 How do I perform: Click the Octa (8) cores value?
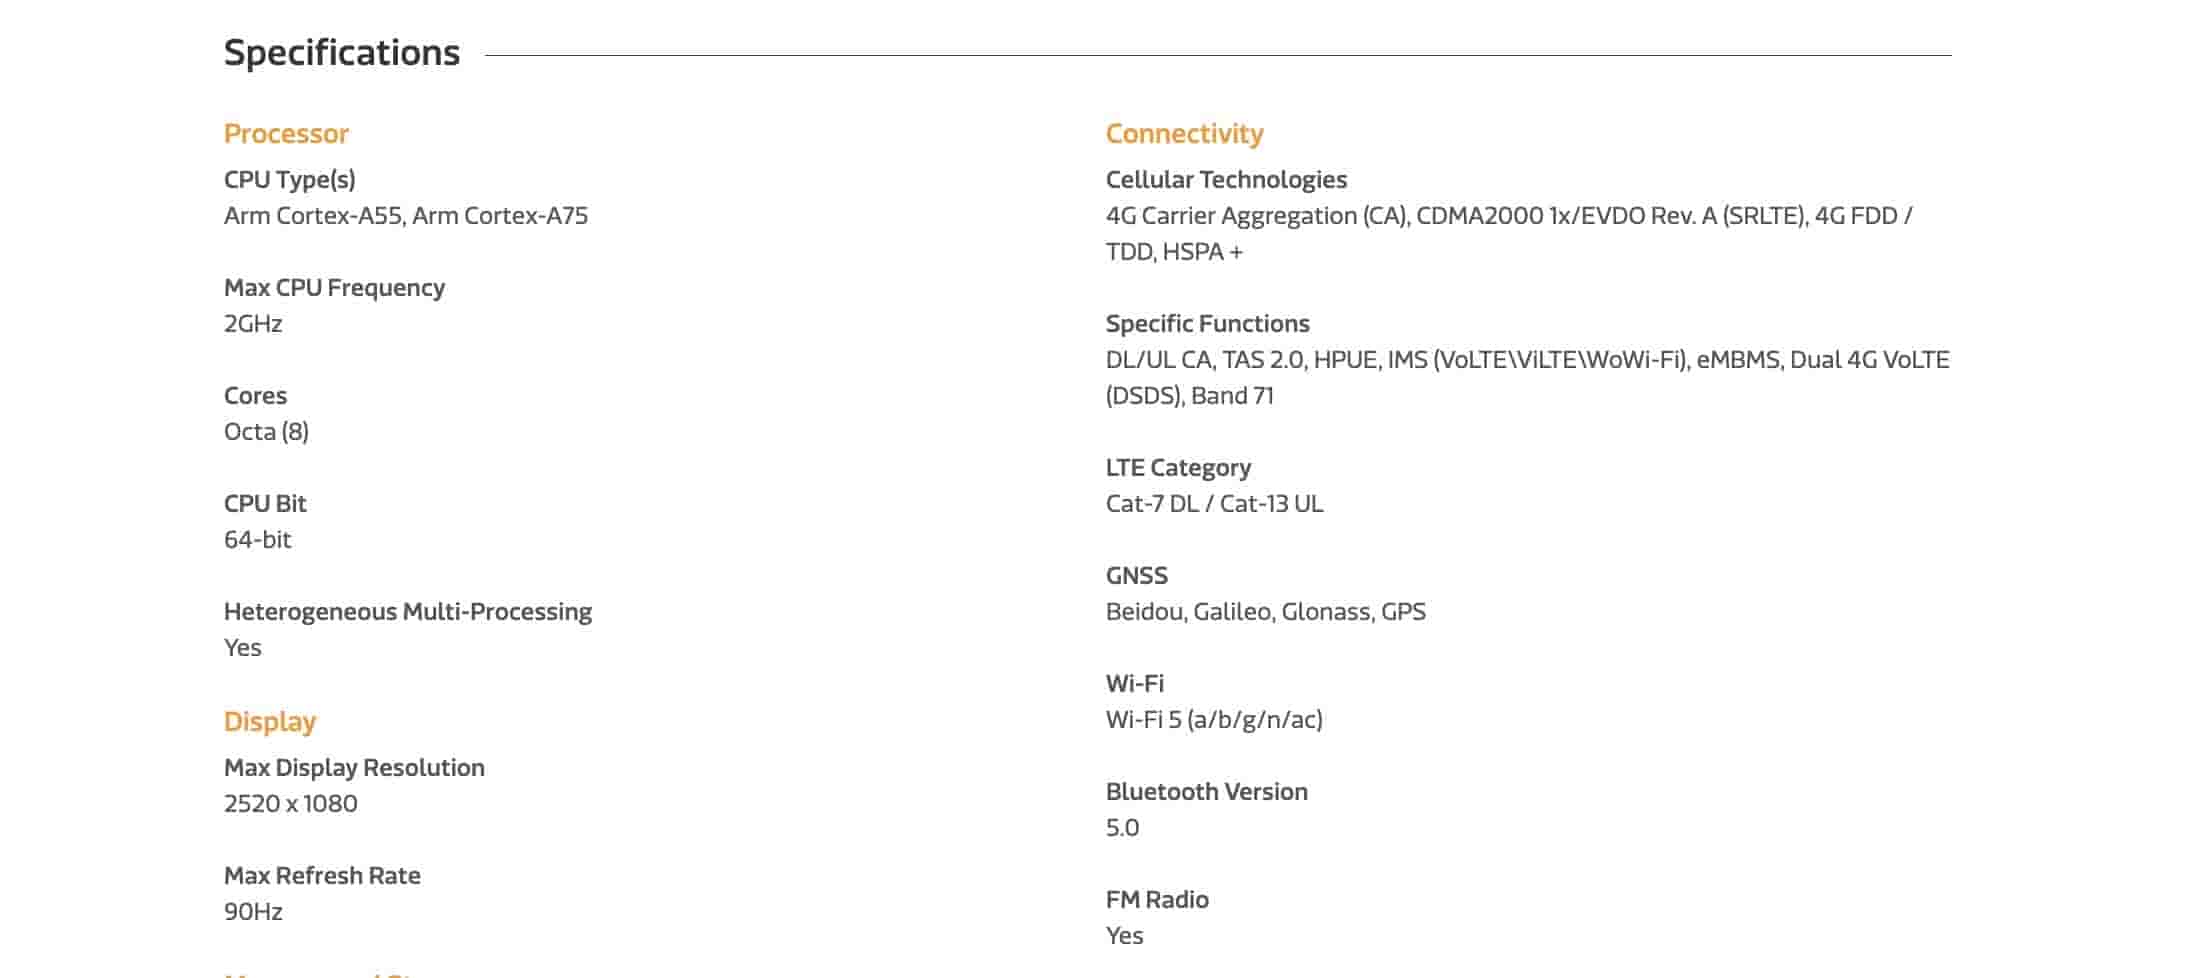(266, 432)
